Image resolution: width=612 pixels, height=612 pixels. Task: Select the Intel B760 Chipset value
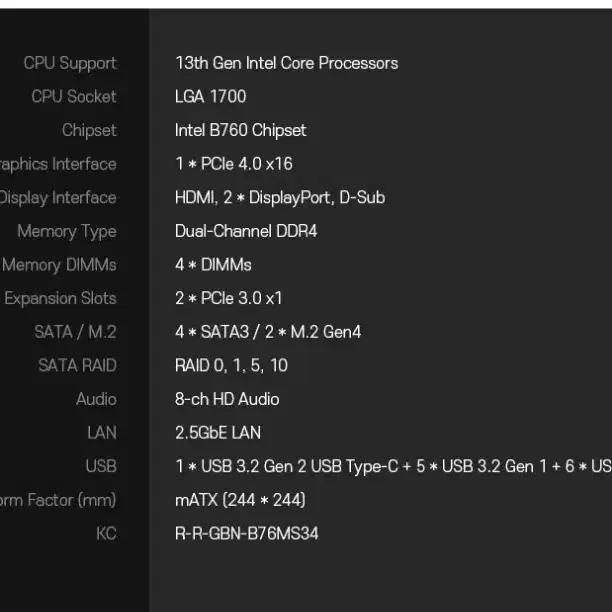(240, 130)
